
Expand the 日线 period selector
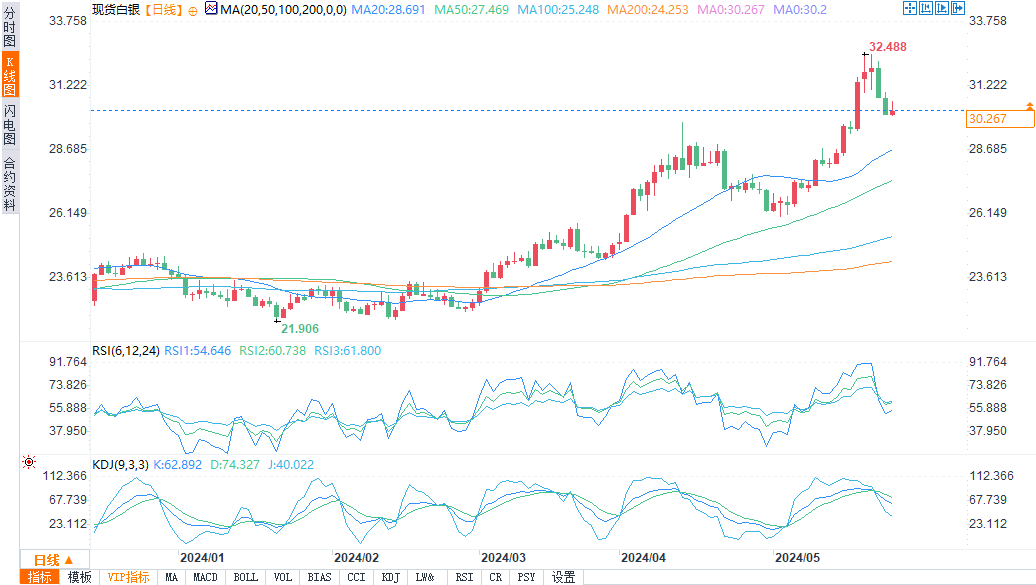(x=54, y=560)
